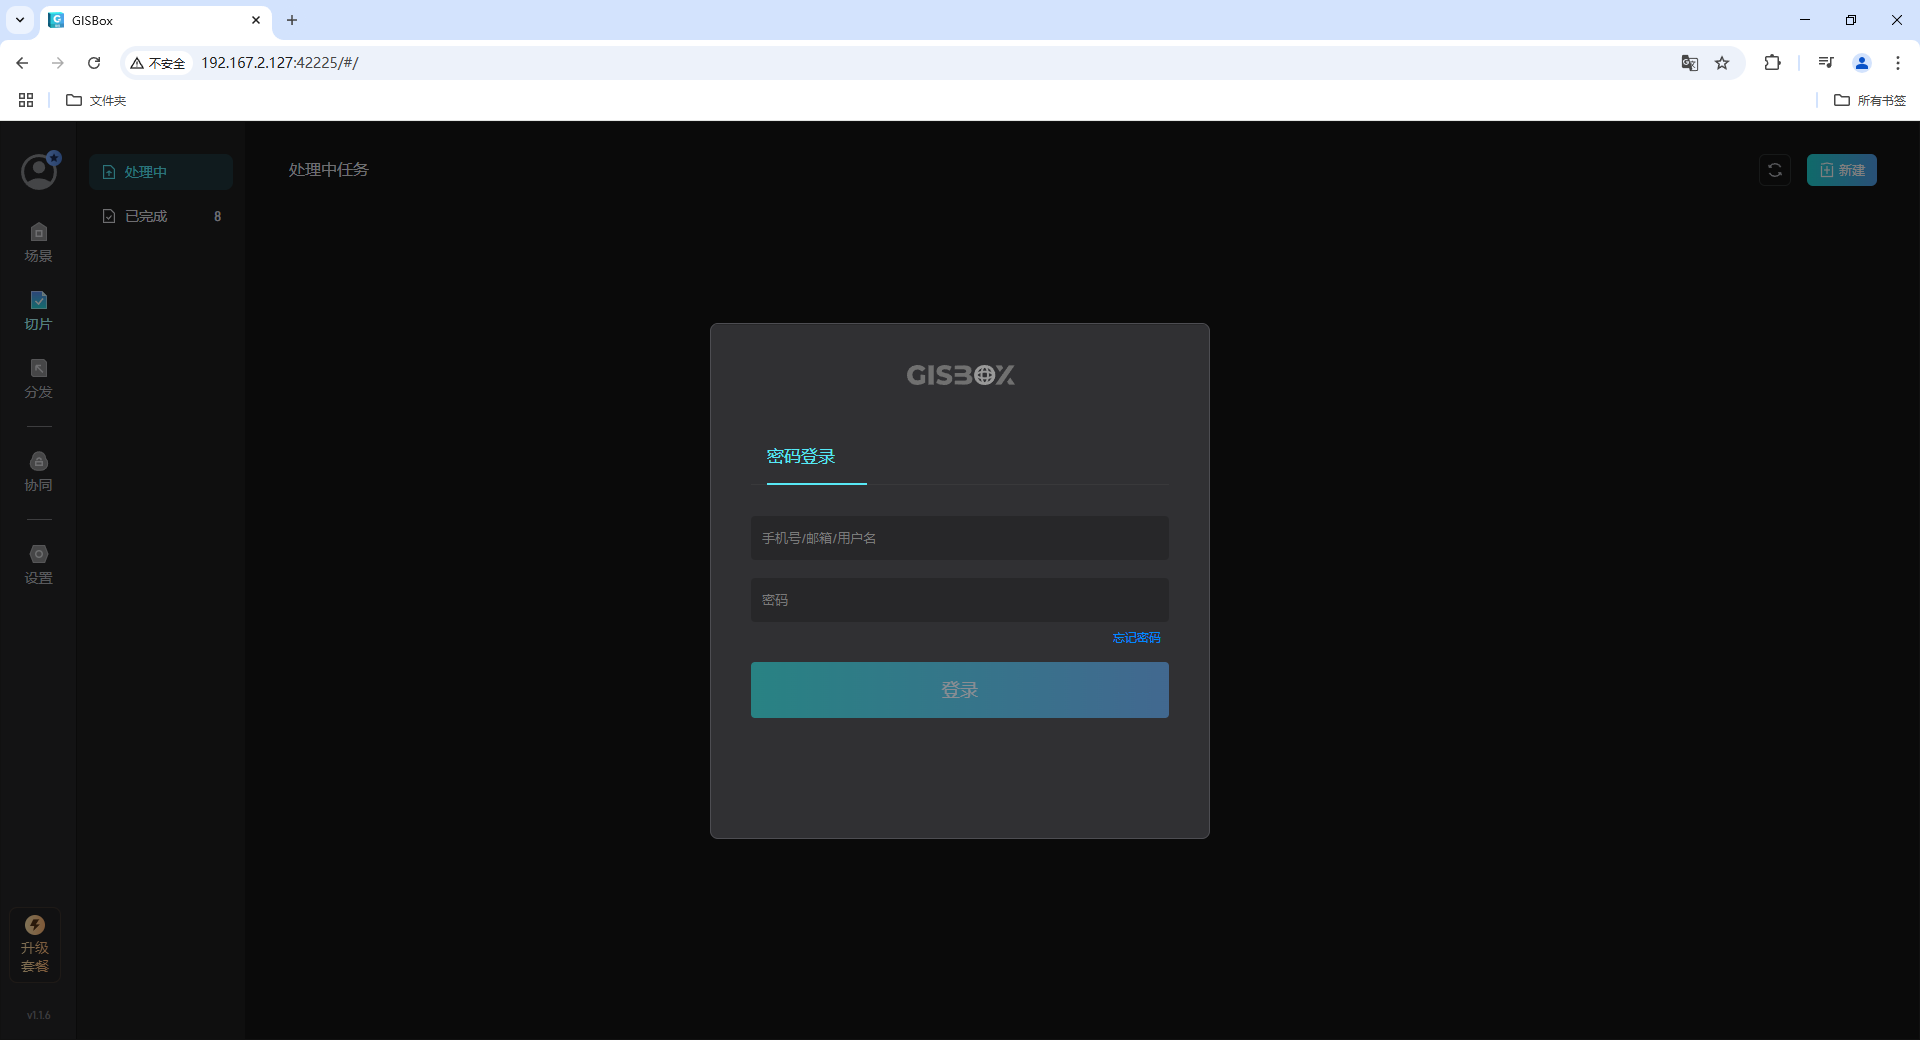
Task: Focus the 手机号/邮箱/用户名 input field
Action: tap(960, 538)
